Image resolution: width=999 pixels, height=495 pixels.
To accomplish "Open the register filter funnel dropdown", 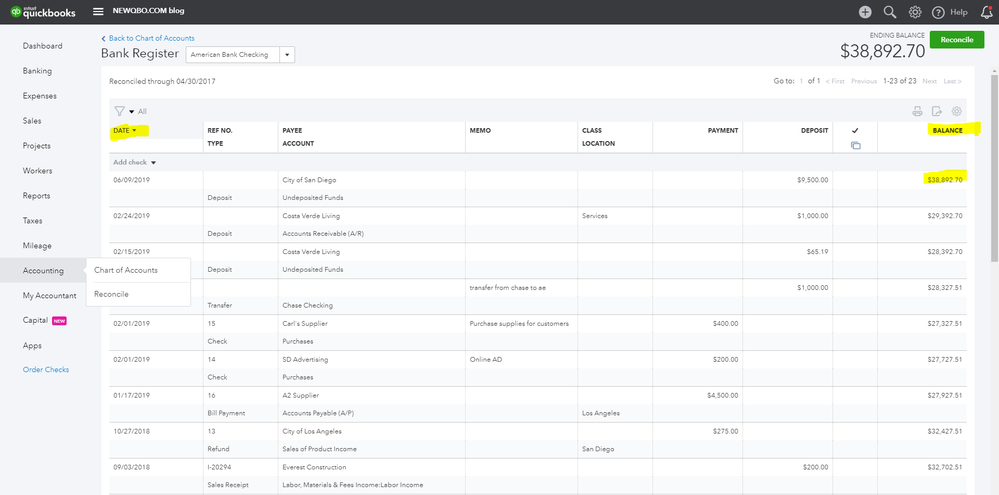I will coord(123,112).
